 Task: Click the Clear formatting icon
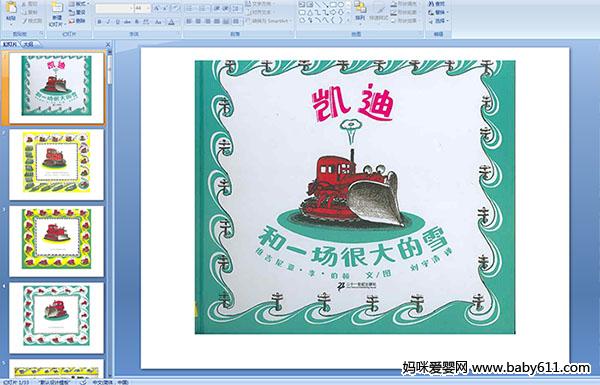(x=175, y=8)
